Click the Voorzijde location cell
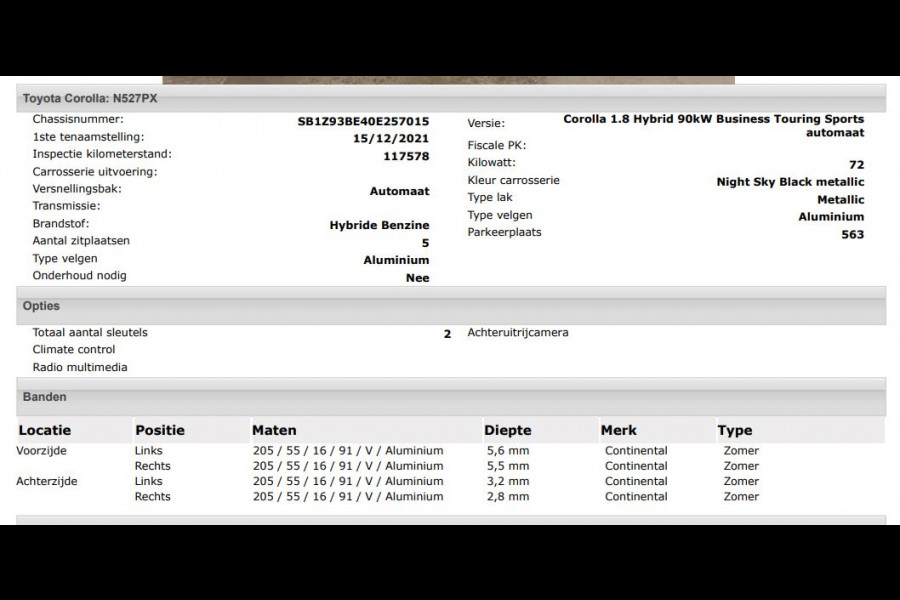The image size is (900, 600). [x=41, y=451]
